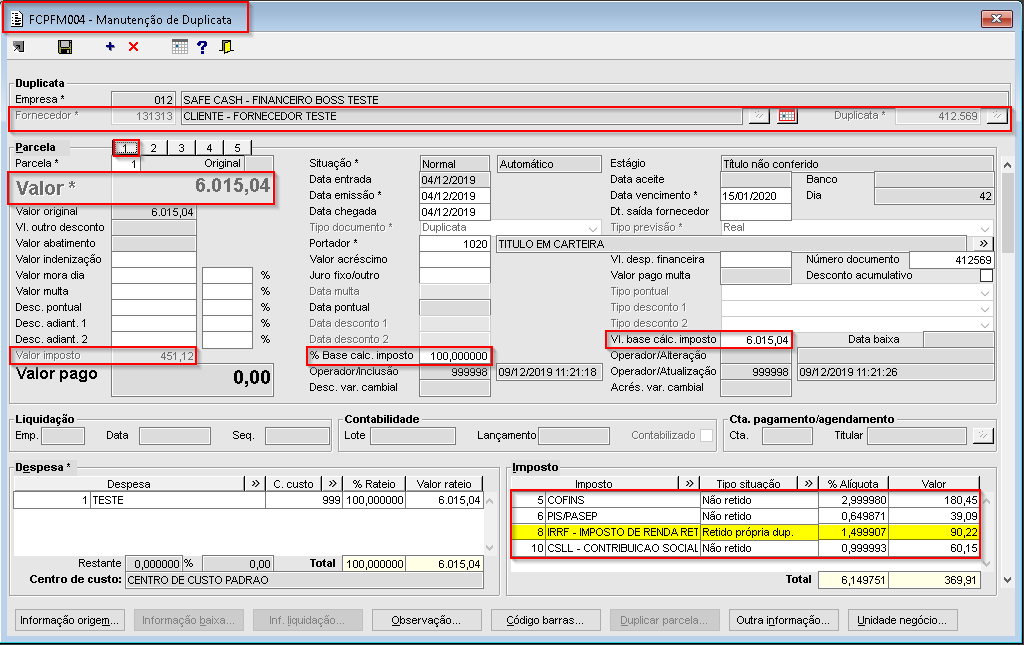Click the Informação baixa button

(x=188, y=620)
